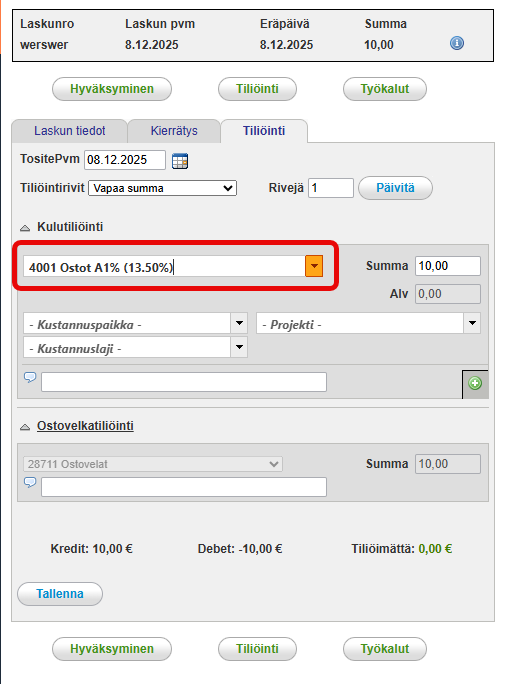Click the top Työkalut button

(385, 89)
